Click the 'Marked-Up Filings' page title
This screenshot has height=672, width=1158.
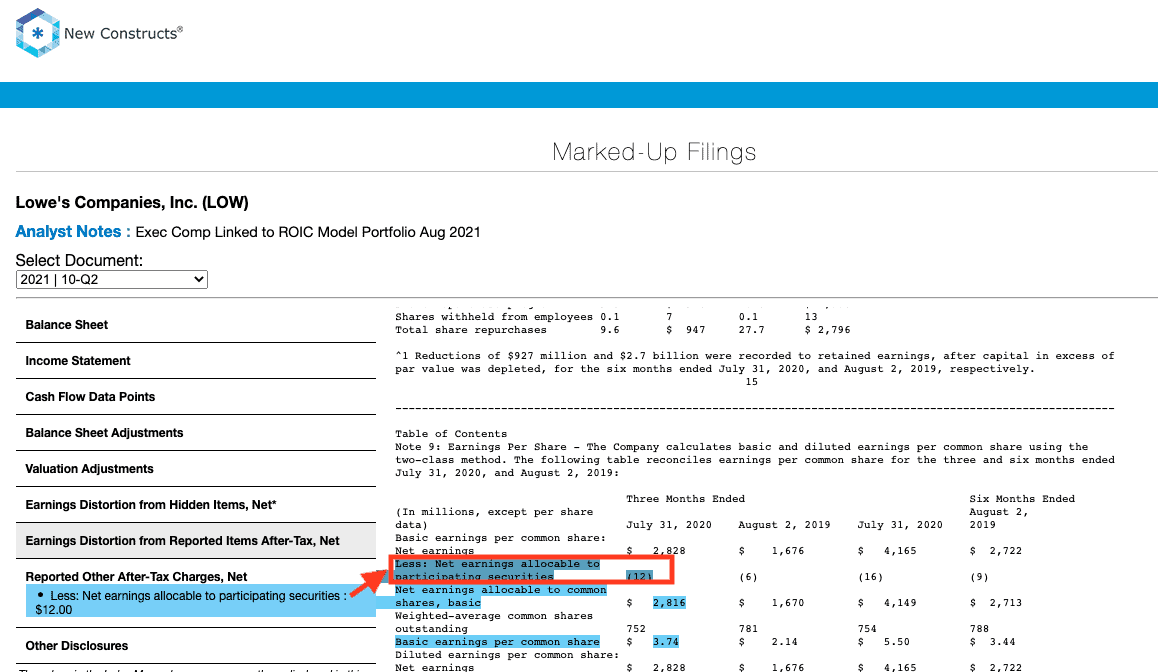tap(654, 151)
